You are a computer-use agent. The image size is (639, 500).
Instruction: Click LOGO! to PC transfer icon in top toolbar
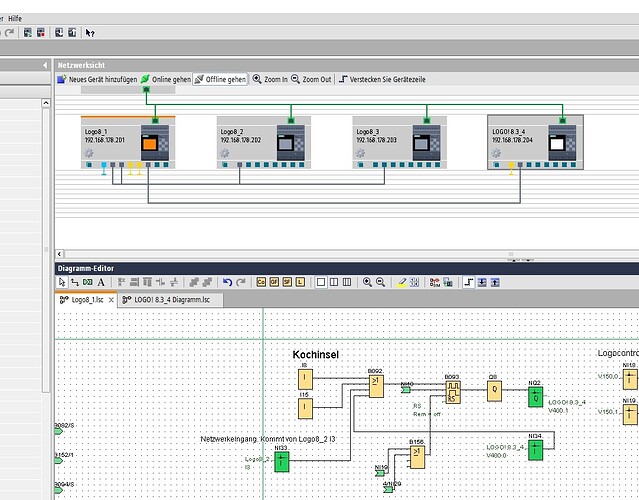pos(72,33)
